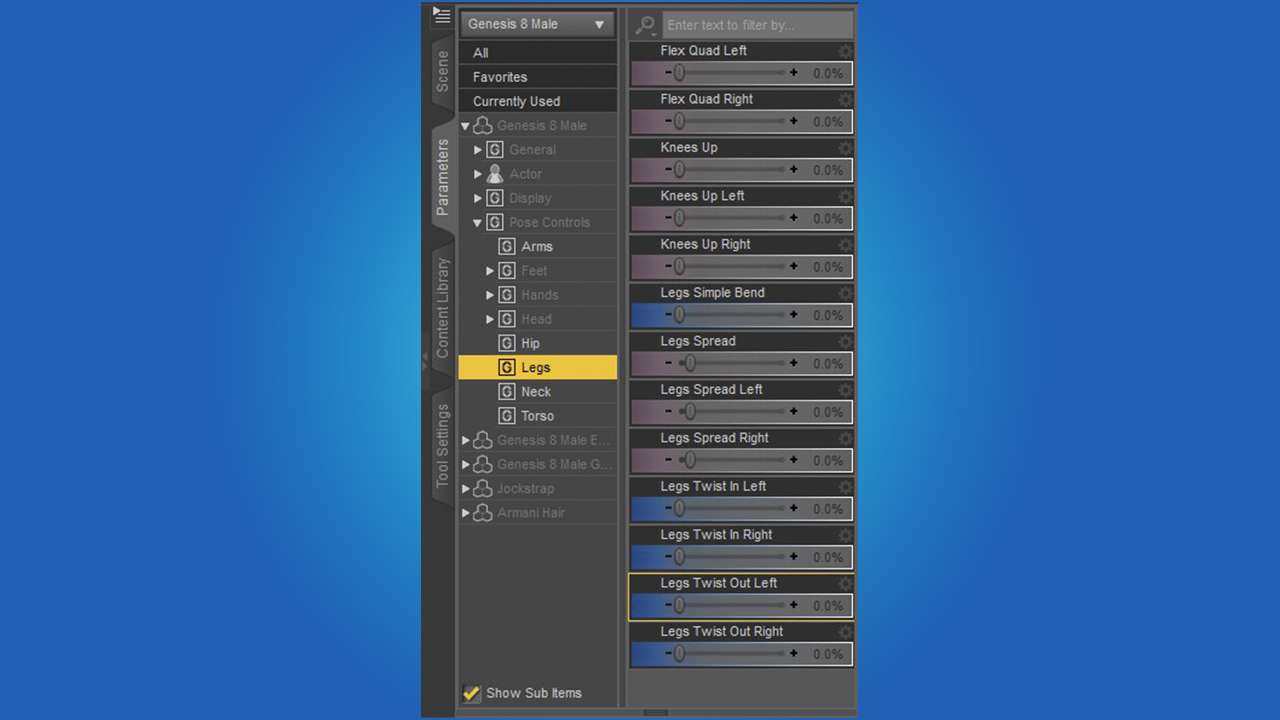Click the Flex Quad Left slider handle
1280x720 pixels.
pos(679,72)
